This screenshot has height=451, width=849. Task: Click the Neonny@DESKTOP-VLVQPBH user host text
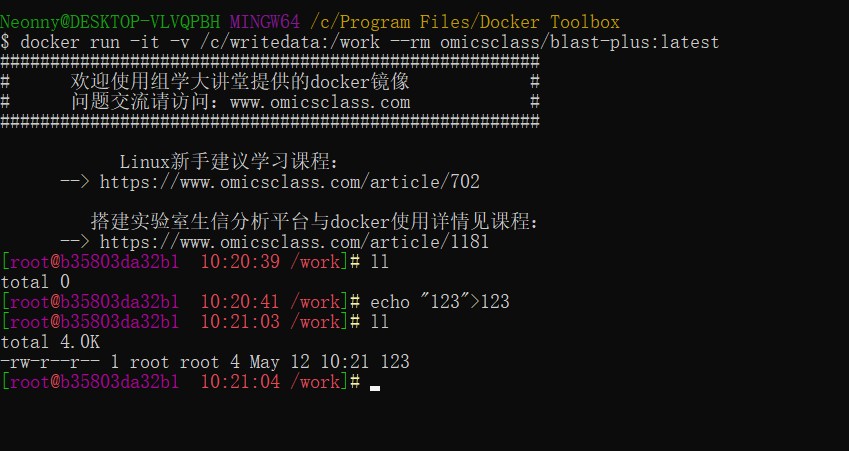[110, 22]
